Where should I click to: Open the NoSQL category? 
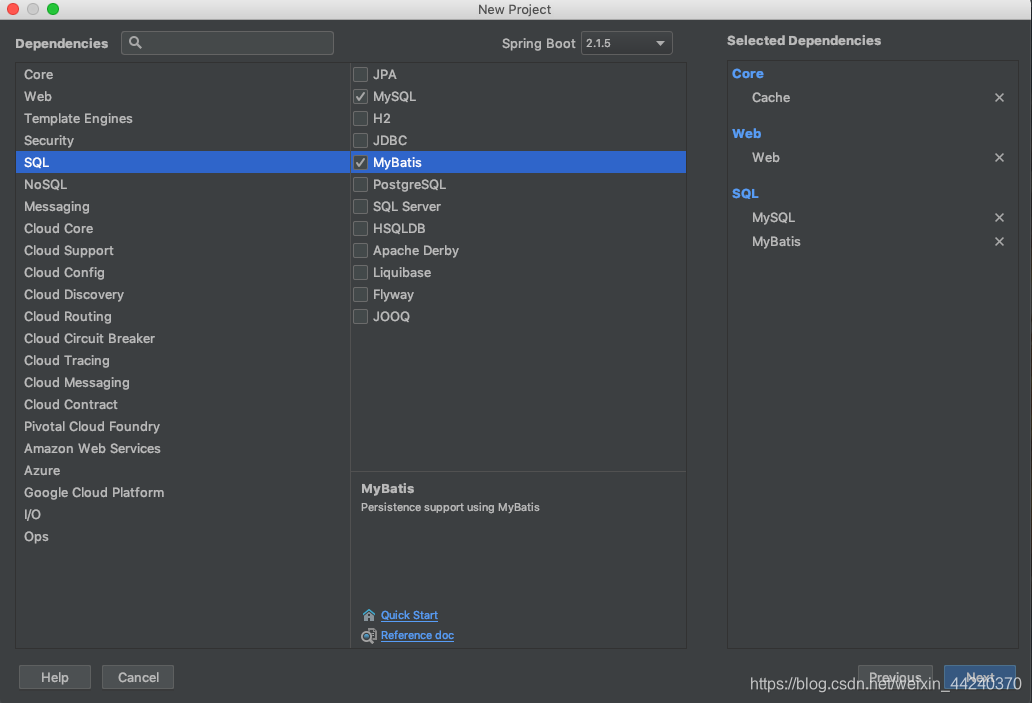click(x=183, y=184)
